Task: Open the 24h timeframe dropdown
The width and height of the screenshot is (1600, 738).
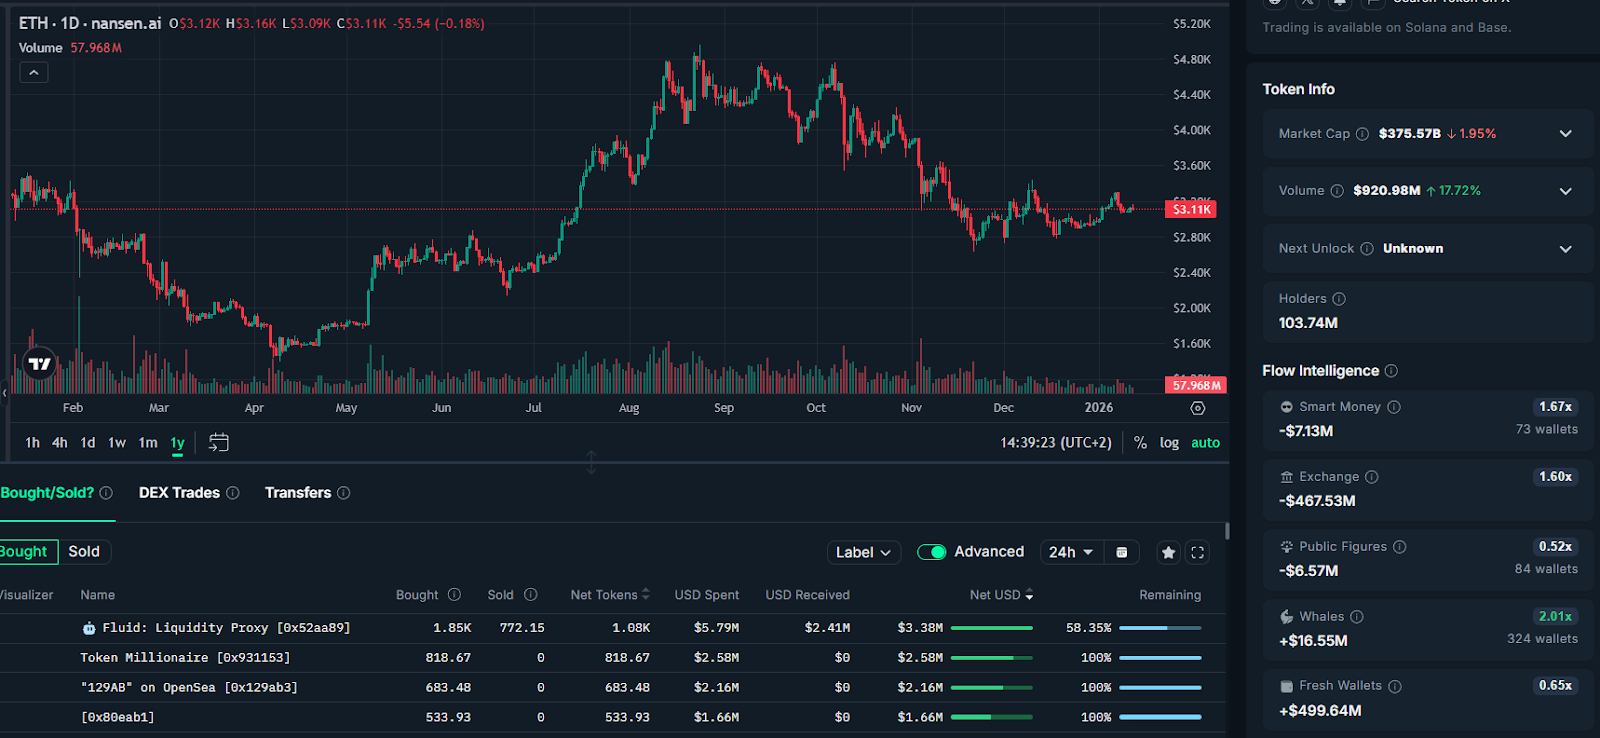Action: point(1070,552)
